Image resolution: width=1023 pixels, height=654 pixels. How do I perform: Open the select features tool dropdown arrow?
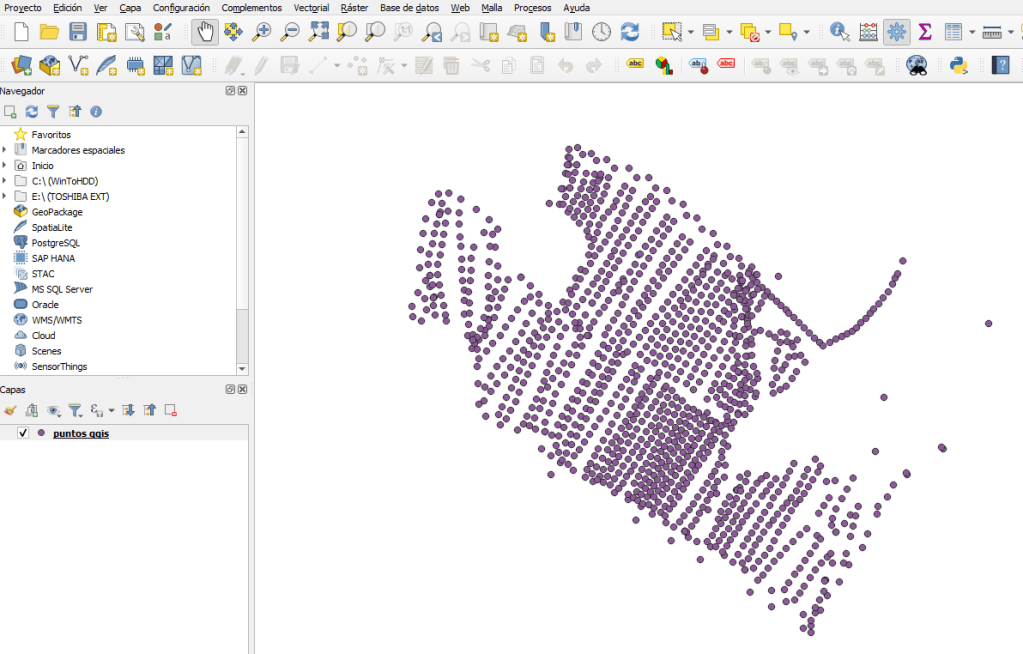coord(691,33)
